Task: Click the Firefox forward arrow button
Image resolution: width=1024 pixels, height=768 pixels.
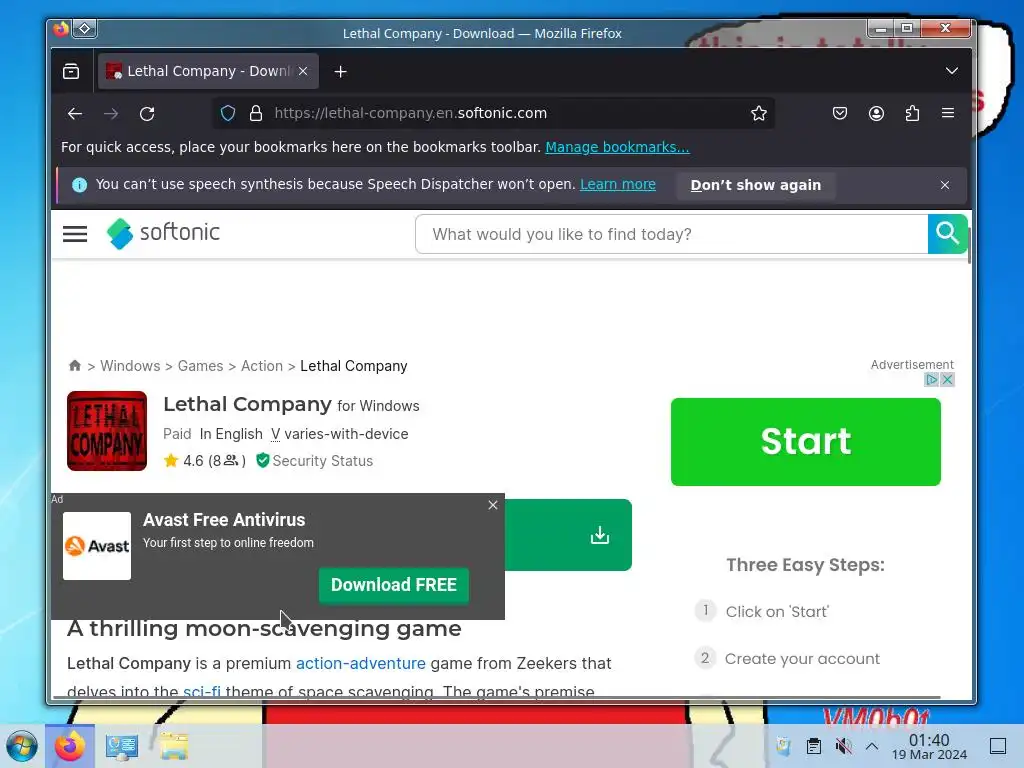Action: 111,114
